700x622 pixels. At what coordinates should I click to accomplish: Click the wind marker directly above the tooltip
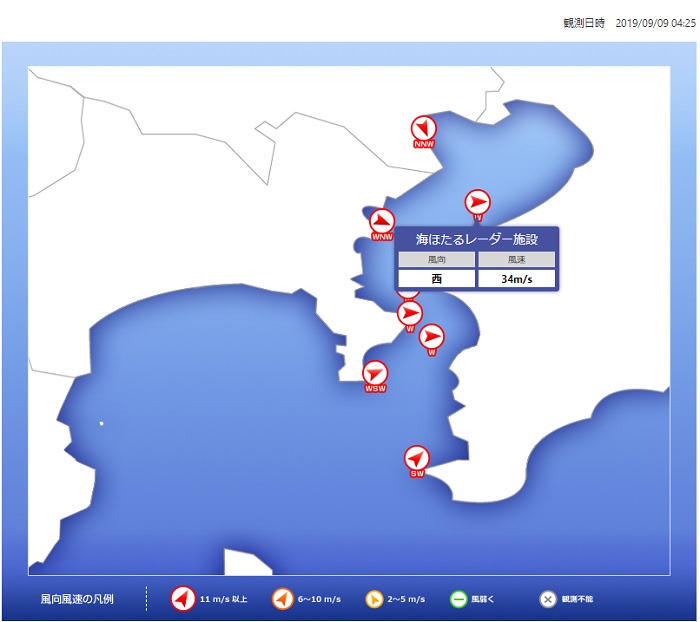click(x=478, y=203)
